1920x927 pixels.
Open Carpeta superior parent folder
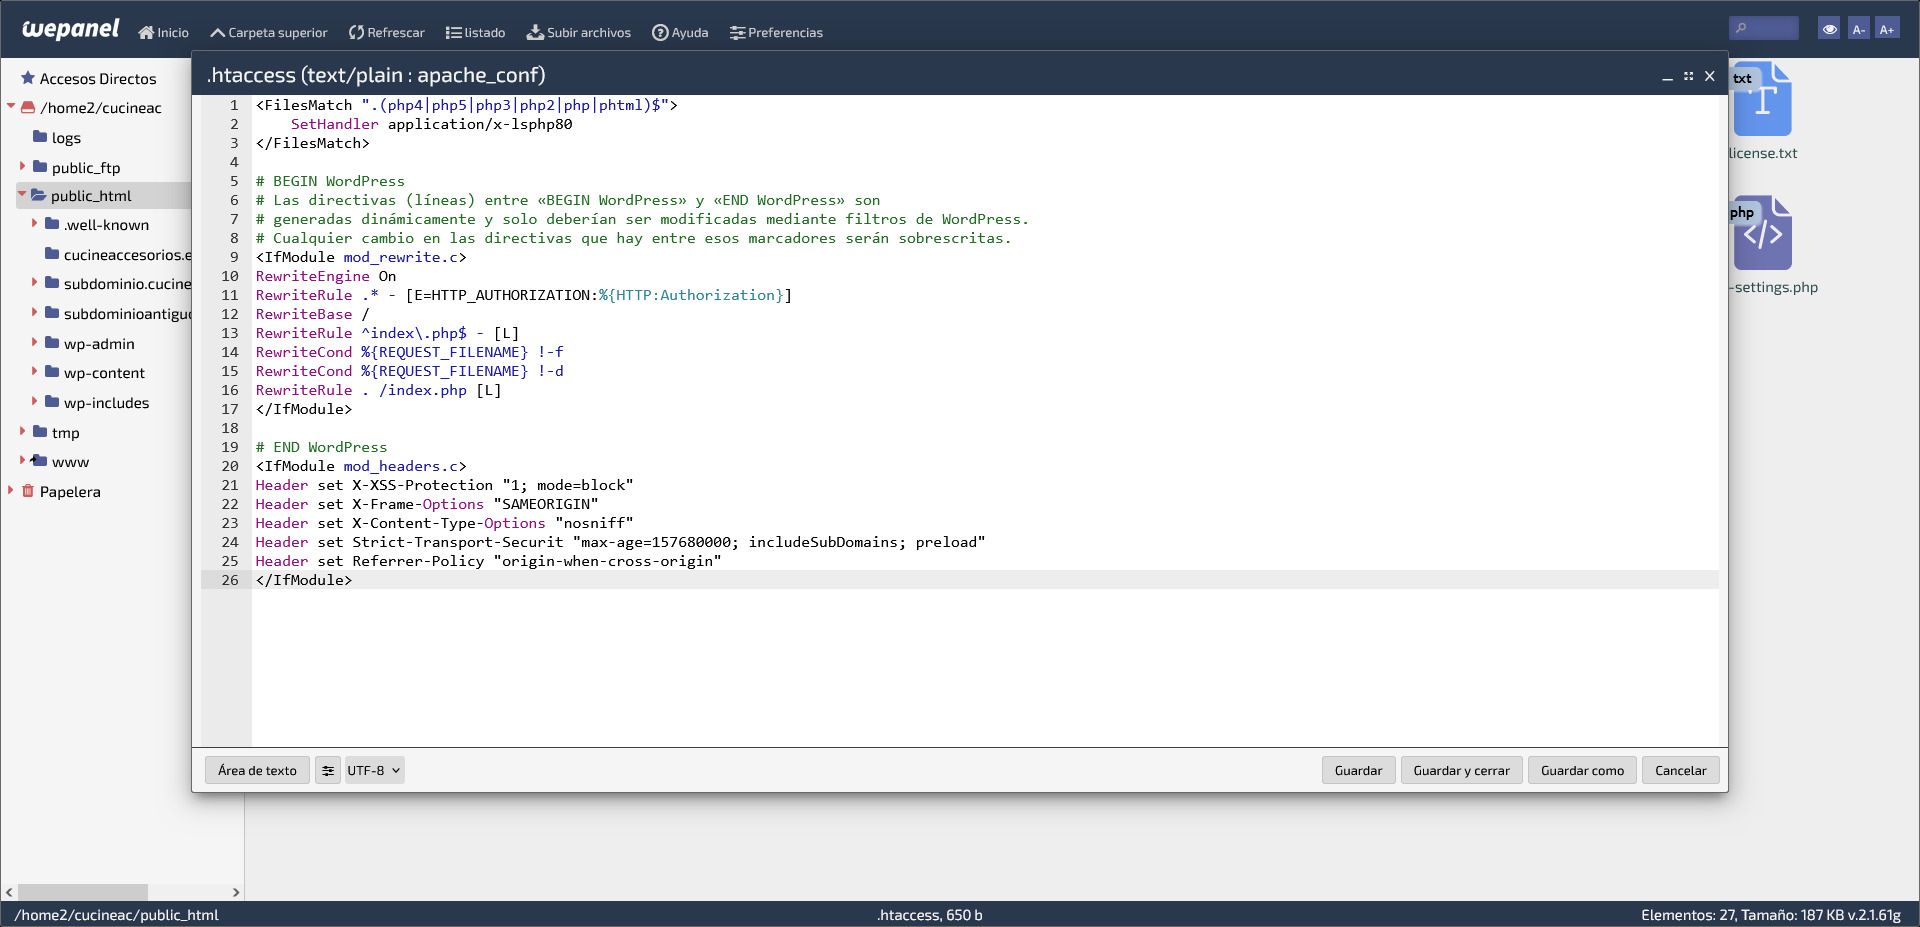click(x=268, y=32)
